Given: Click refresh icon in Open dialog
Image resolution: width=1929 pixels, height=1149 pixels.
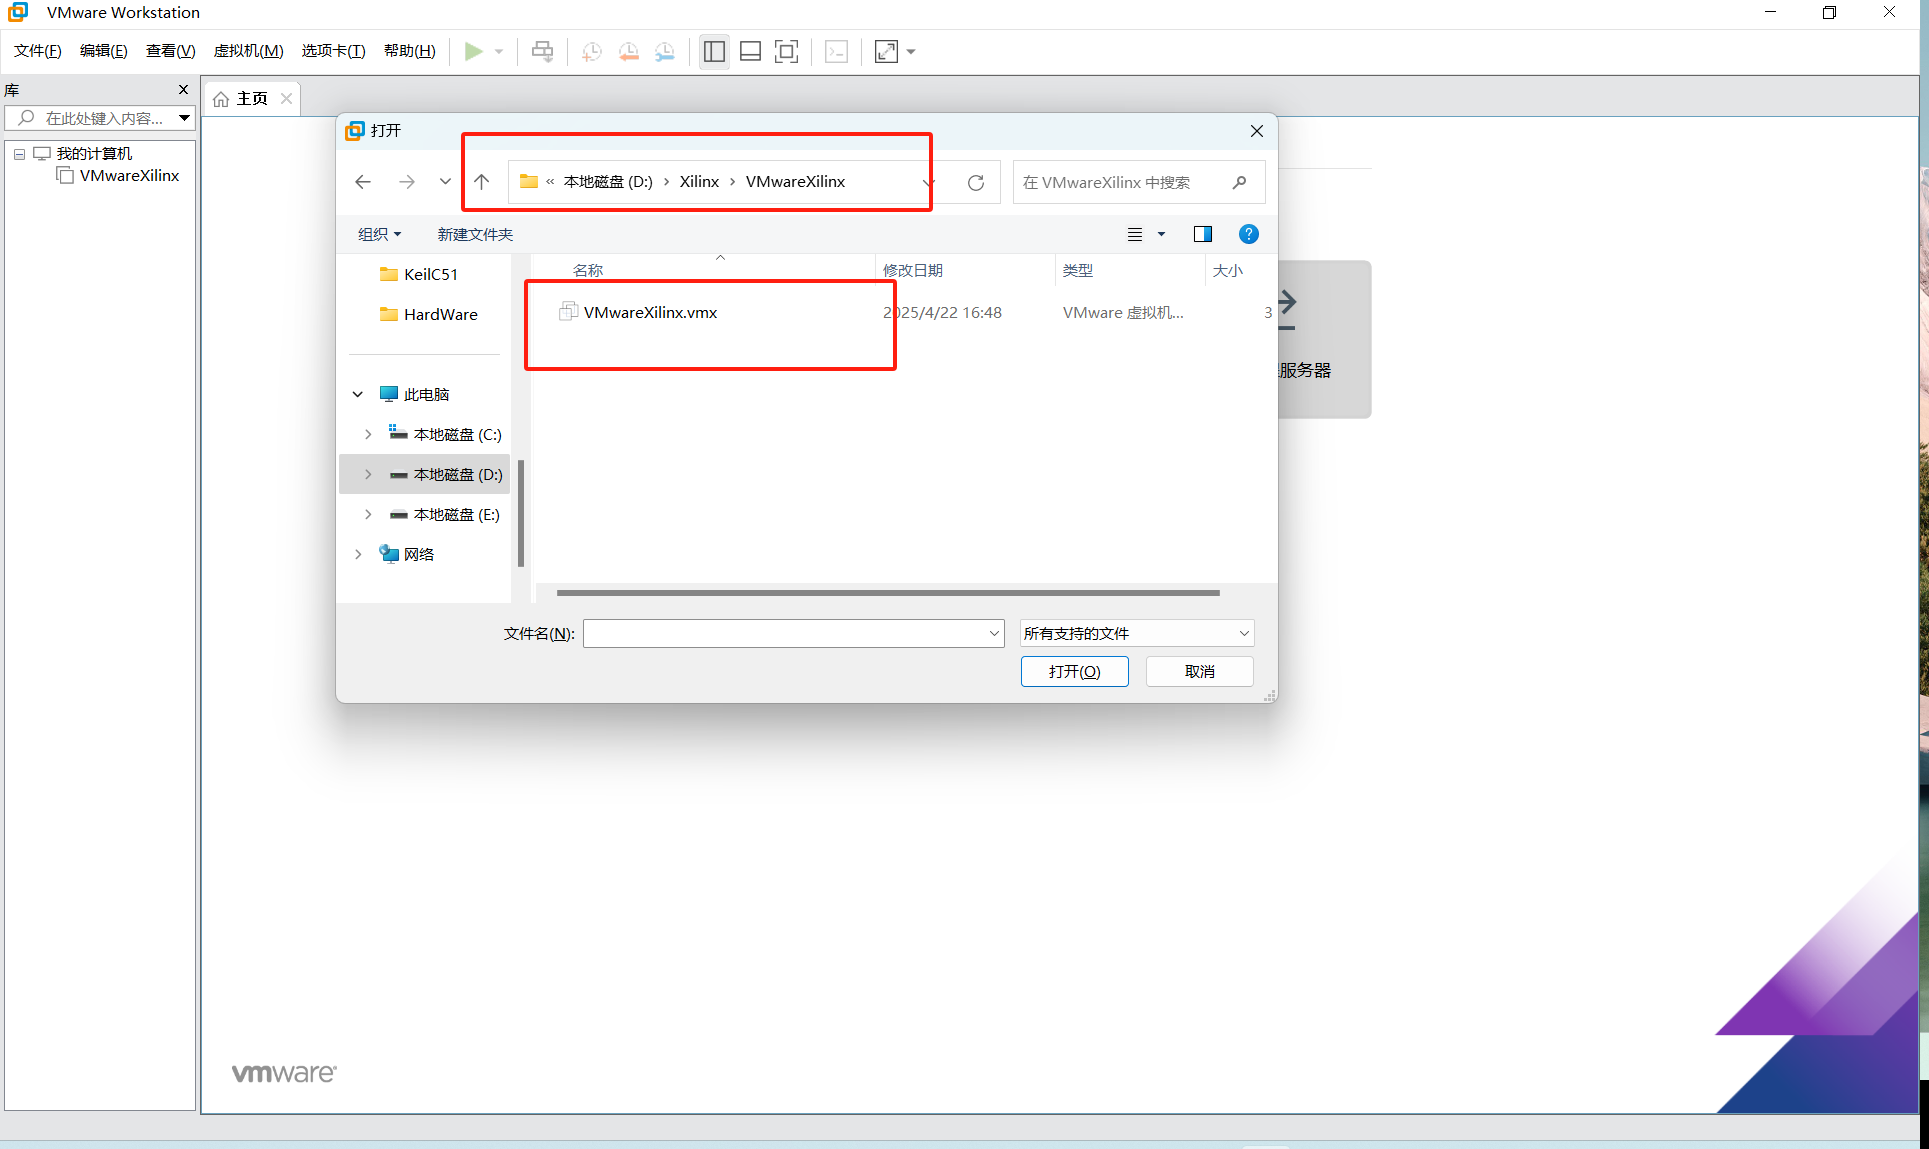Looking at the screenshot, I should [976, 182].
